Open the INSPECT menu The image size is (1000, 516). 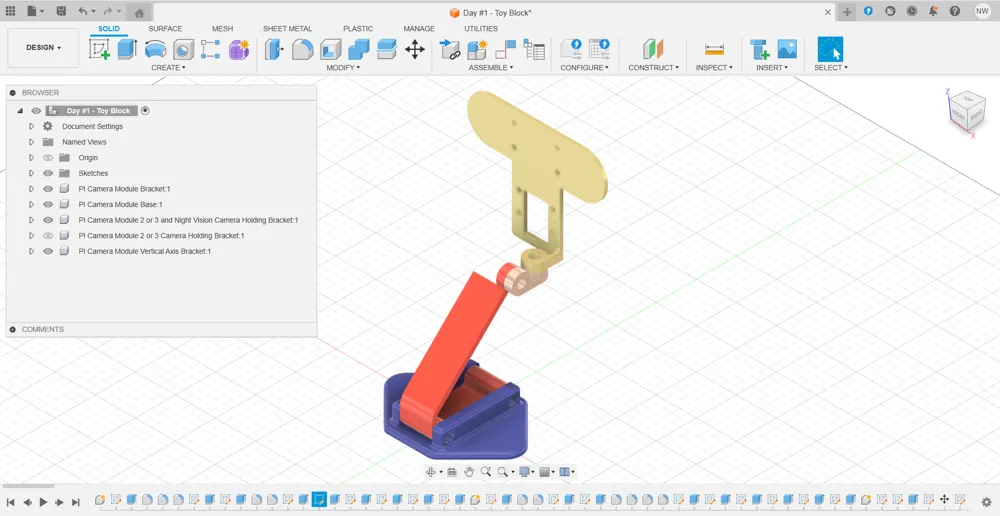[714, 68]
